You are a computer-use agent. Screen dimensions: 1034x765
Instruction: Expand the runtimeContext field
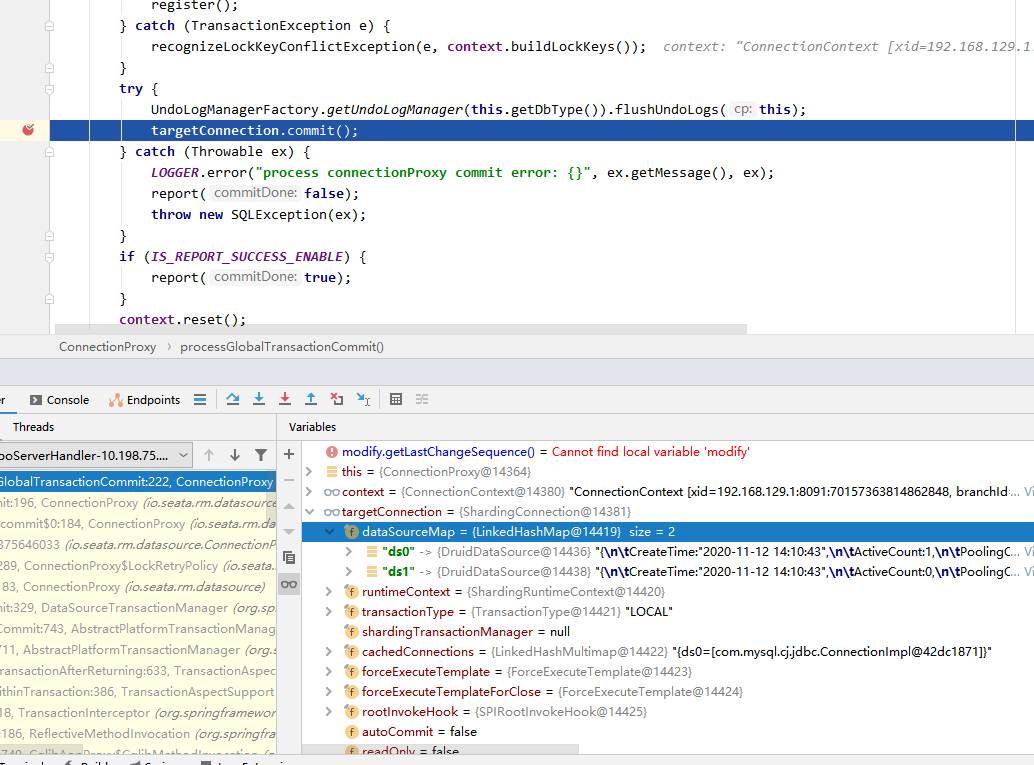click(x=329, y=592)
